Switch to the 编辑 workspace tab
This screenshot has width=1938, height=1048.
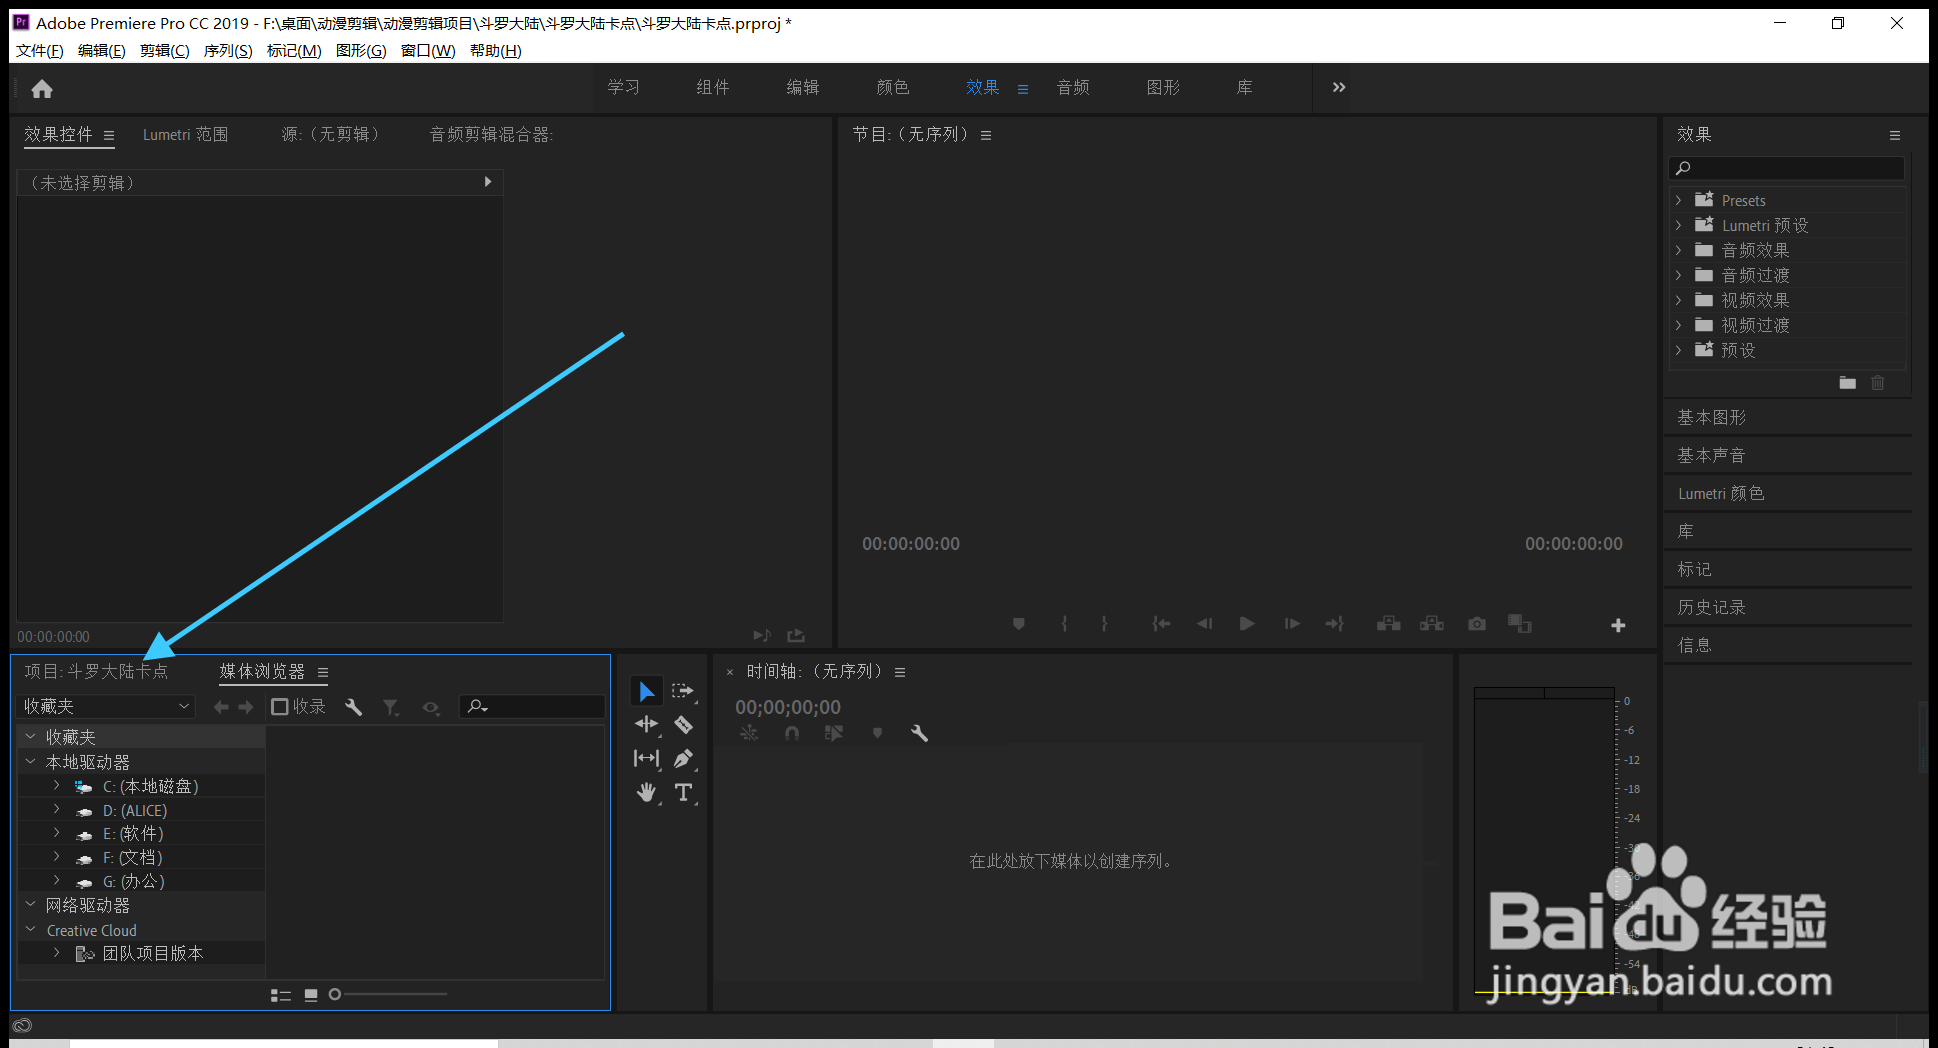click(x=803, y=88)
